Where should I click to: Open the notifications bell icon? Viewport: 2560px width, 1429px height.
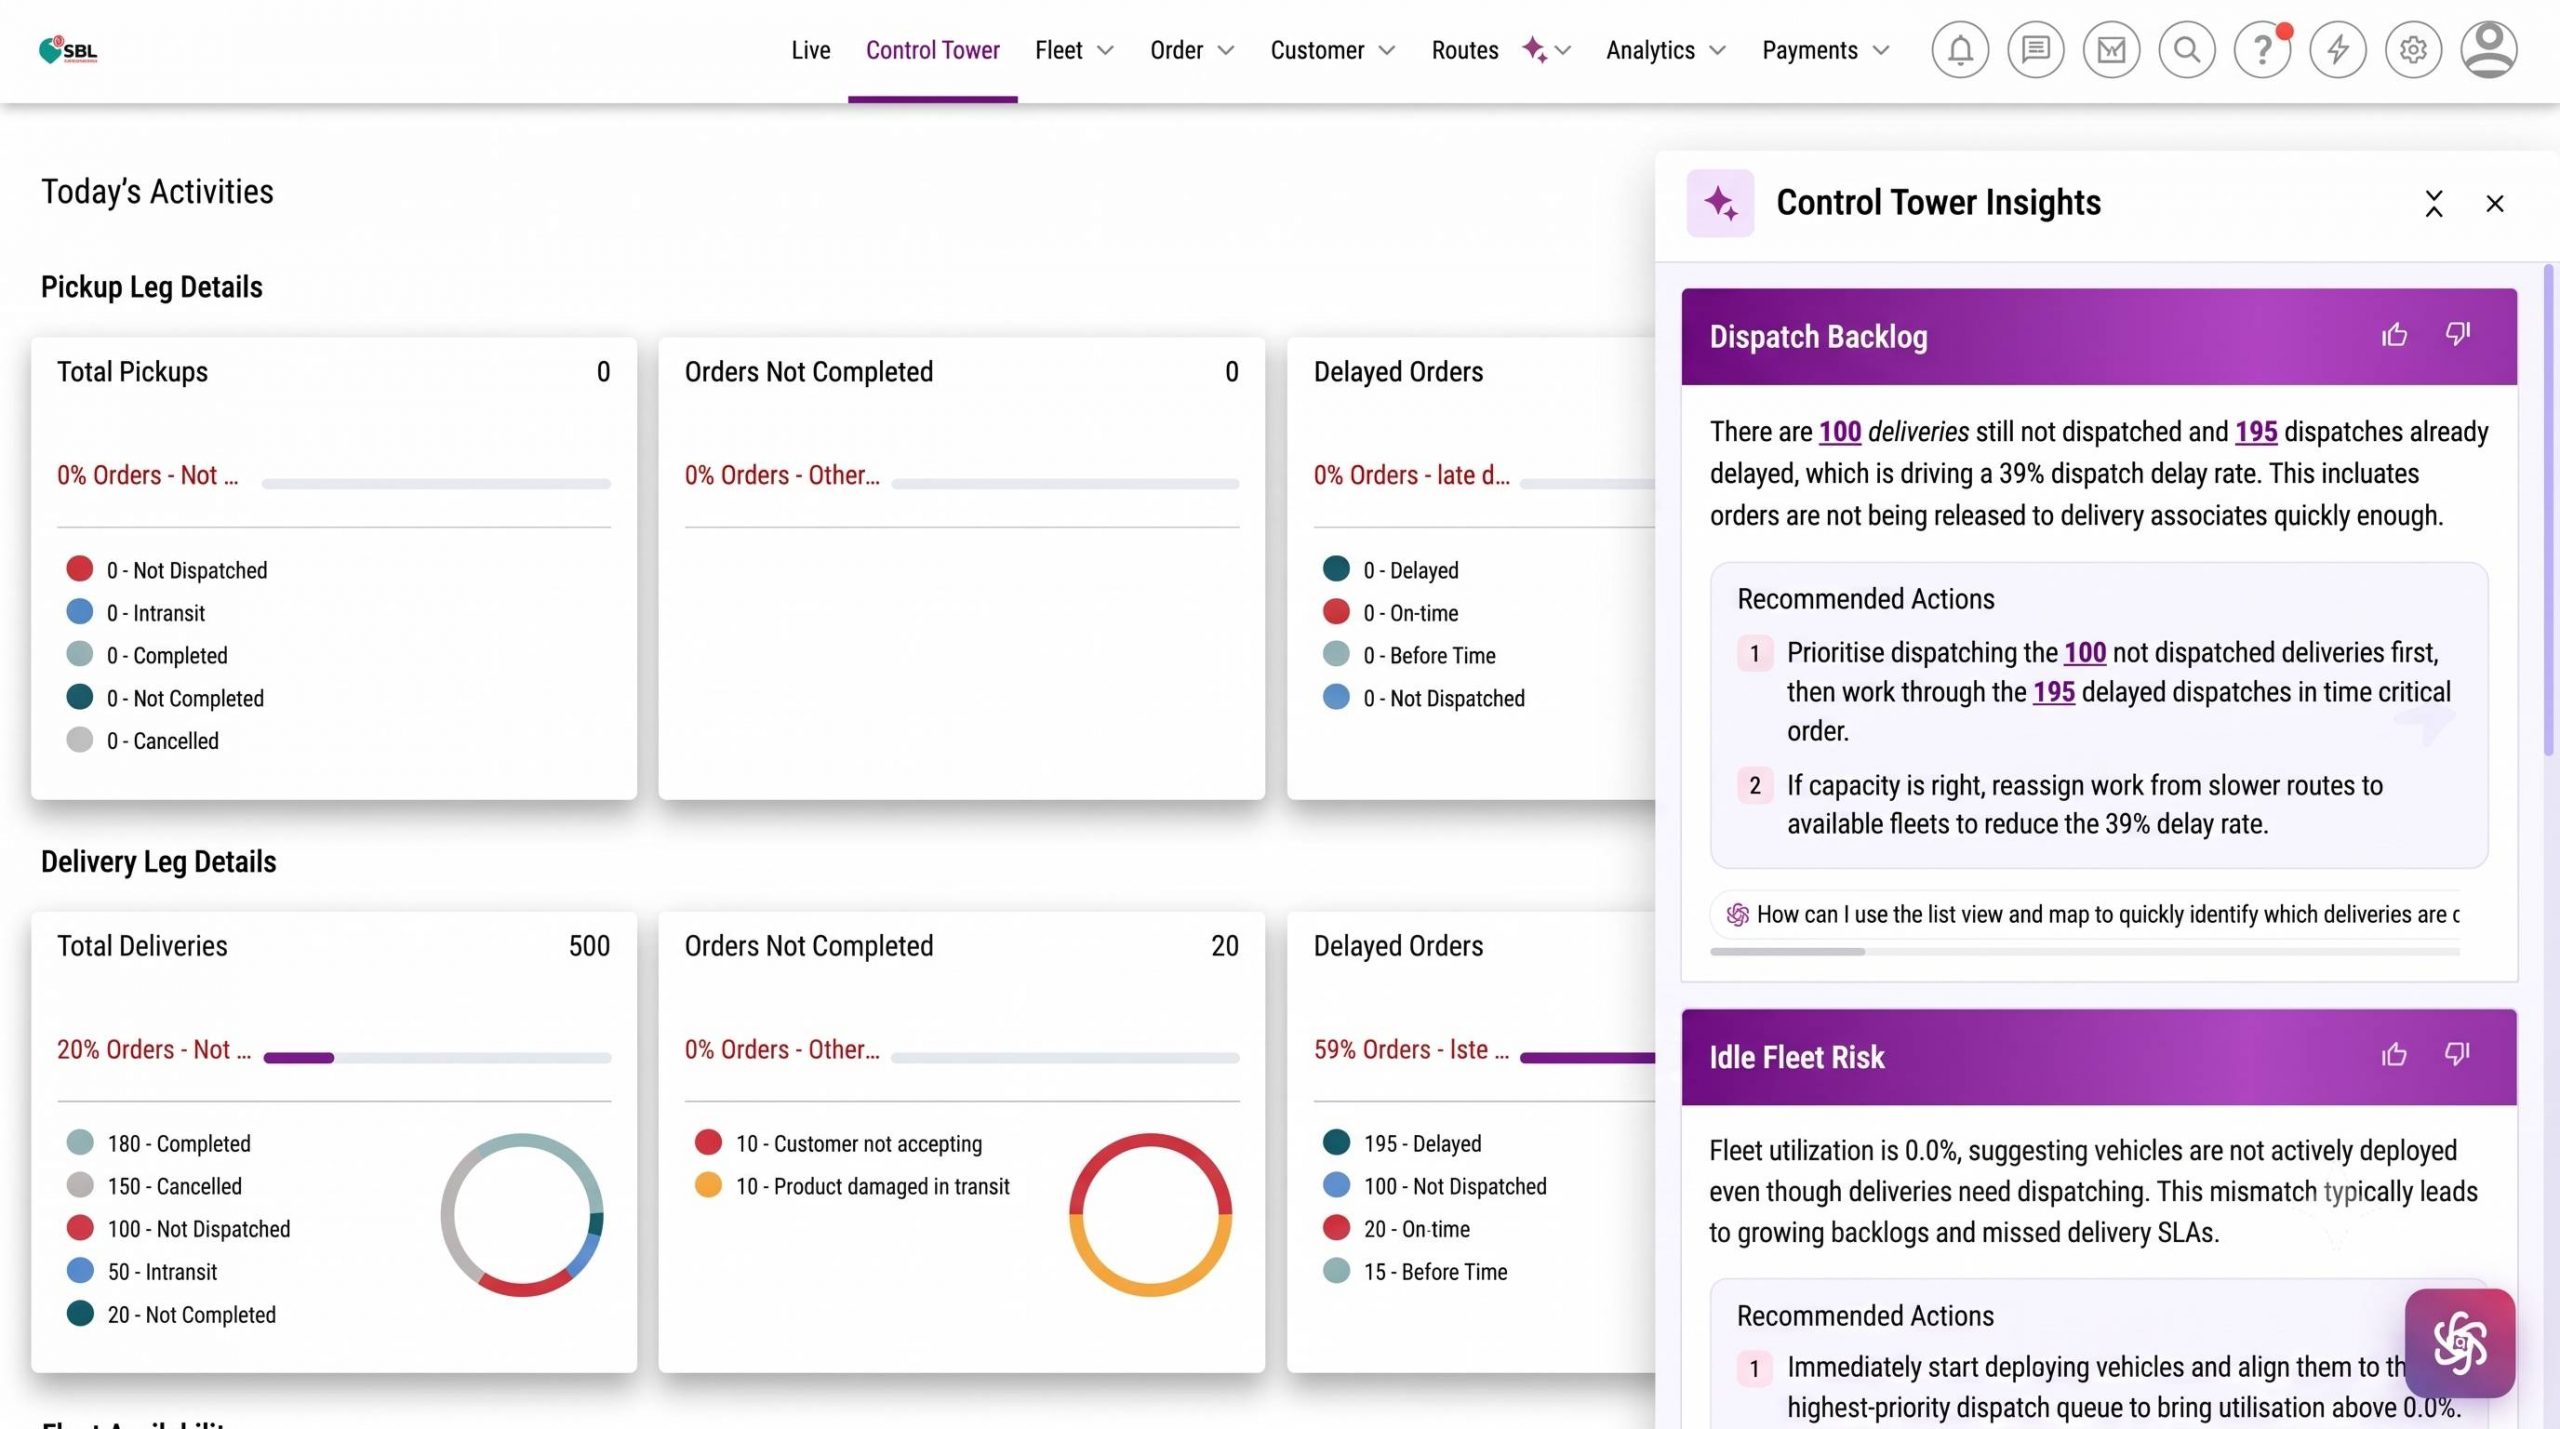1960,49
